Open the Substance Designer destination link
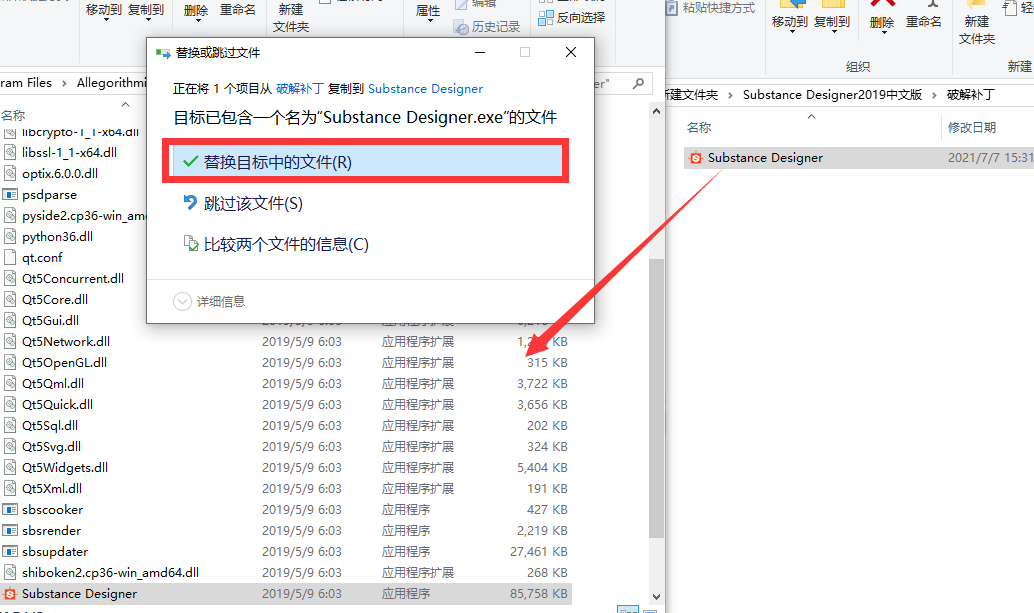Image resolution: width=1034 pixels, height=613 pixels. point(425,88)
